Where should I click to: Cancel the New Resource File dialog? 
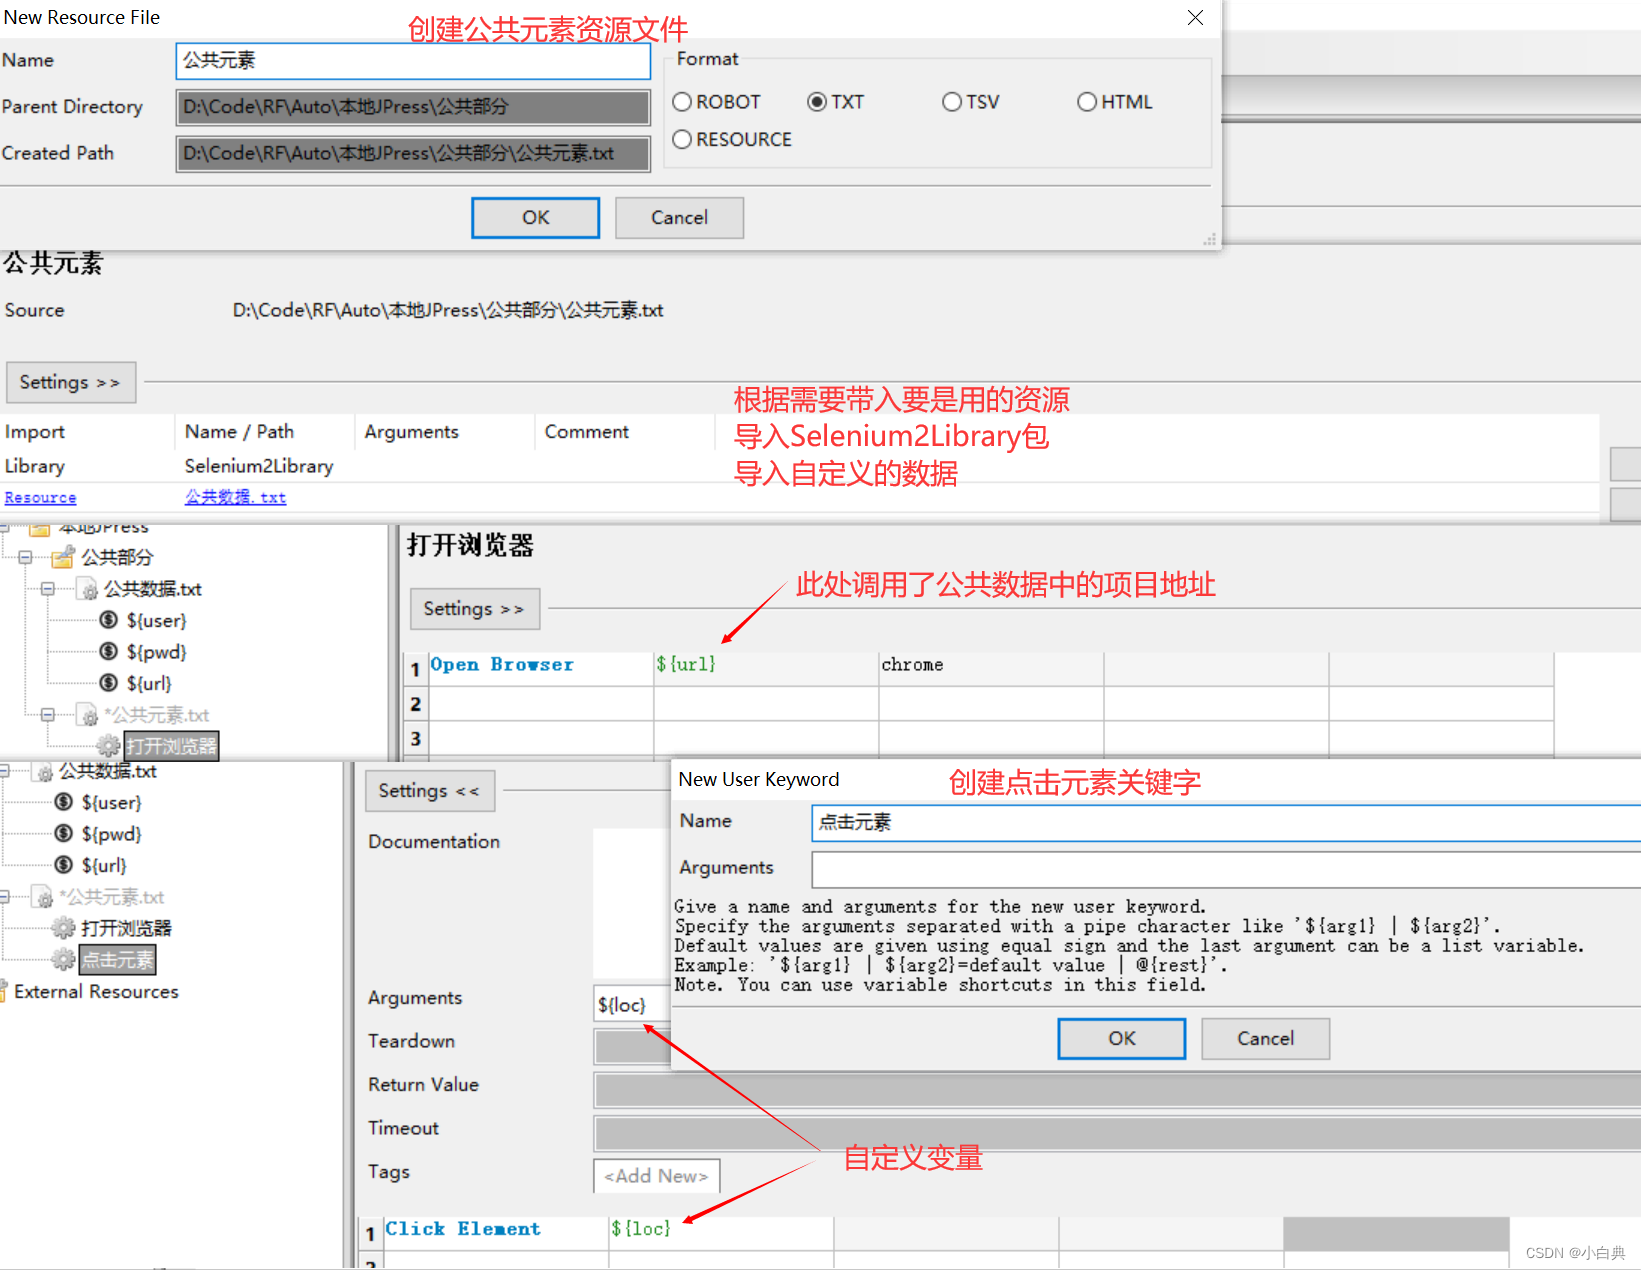pos(679,218)
